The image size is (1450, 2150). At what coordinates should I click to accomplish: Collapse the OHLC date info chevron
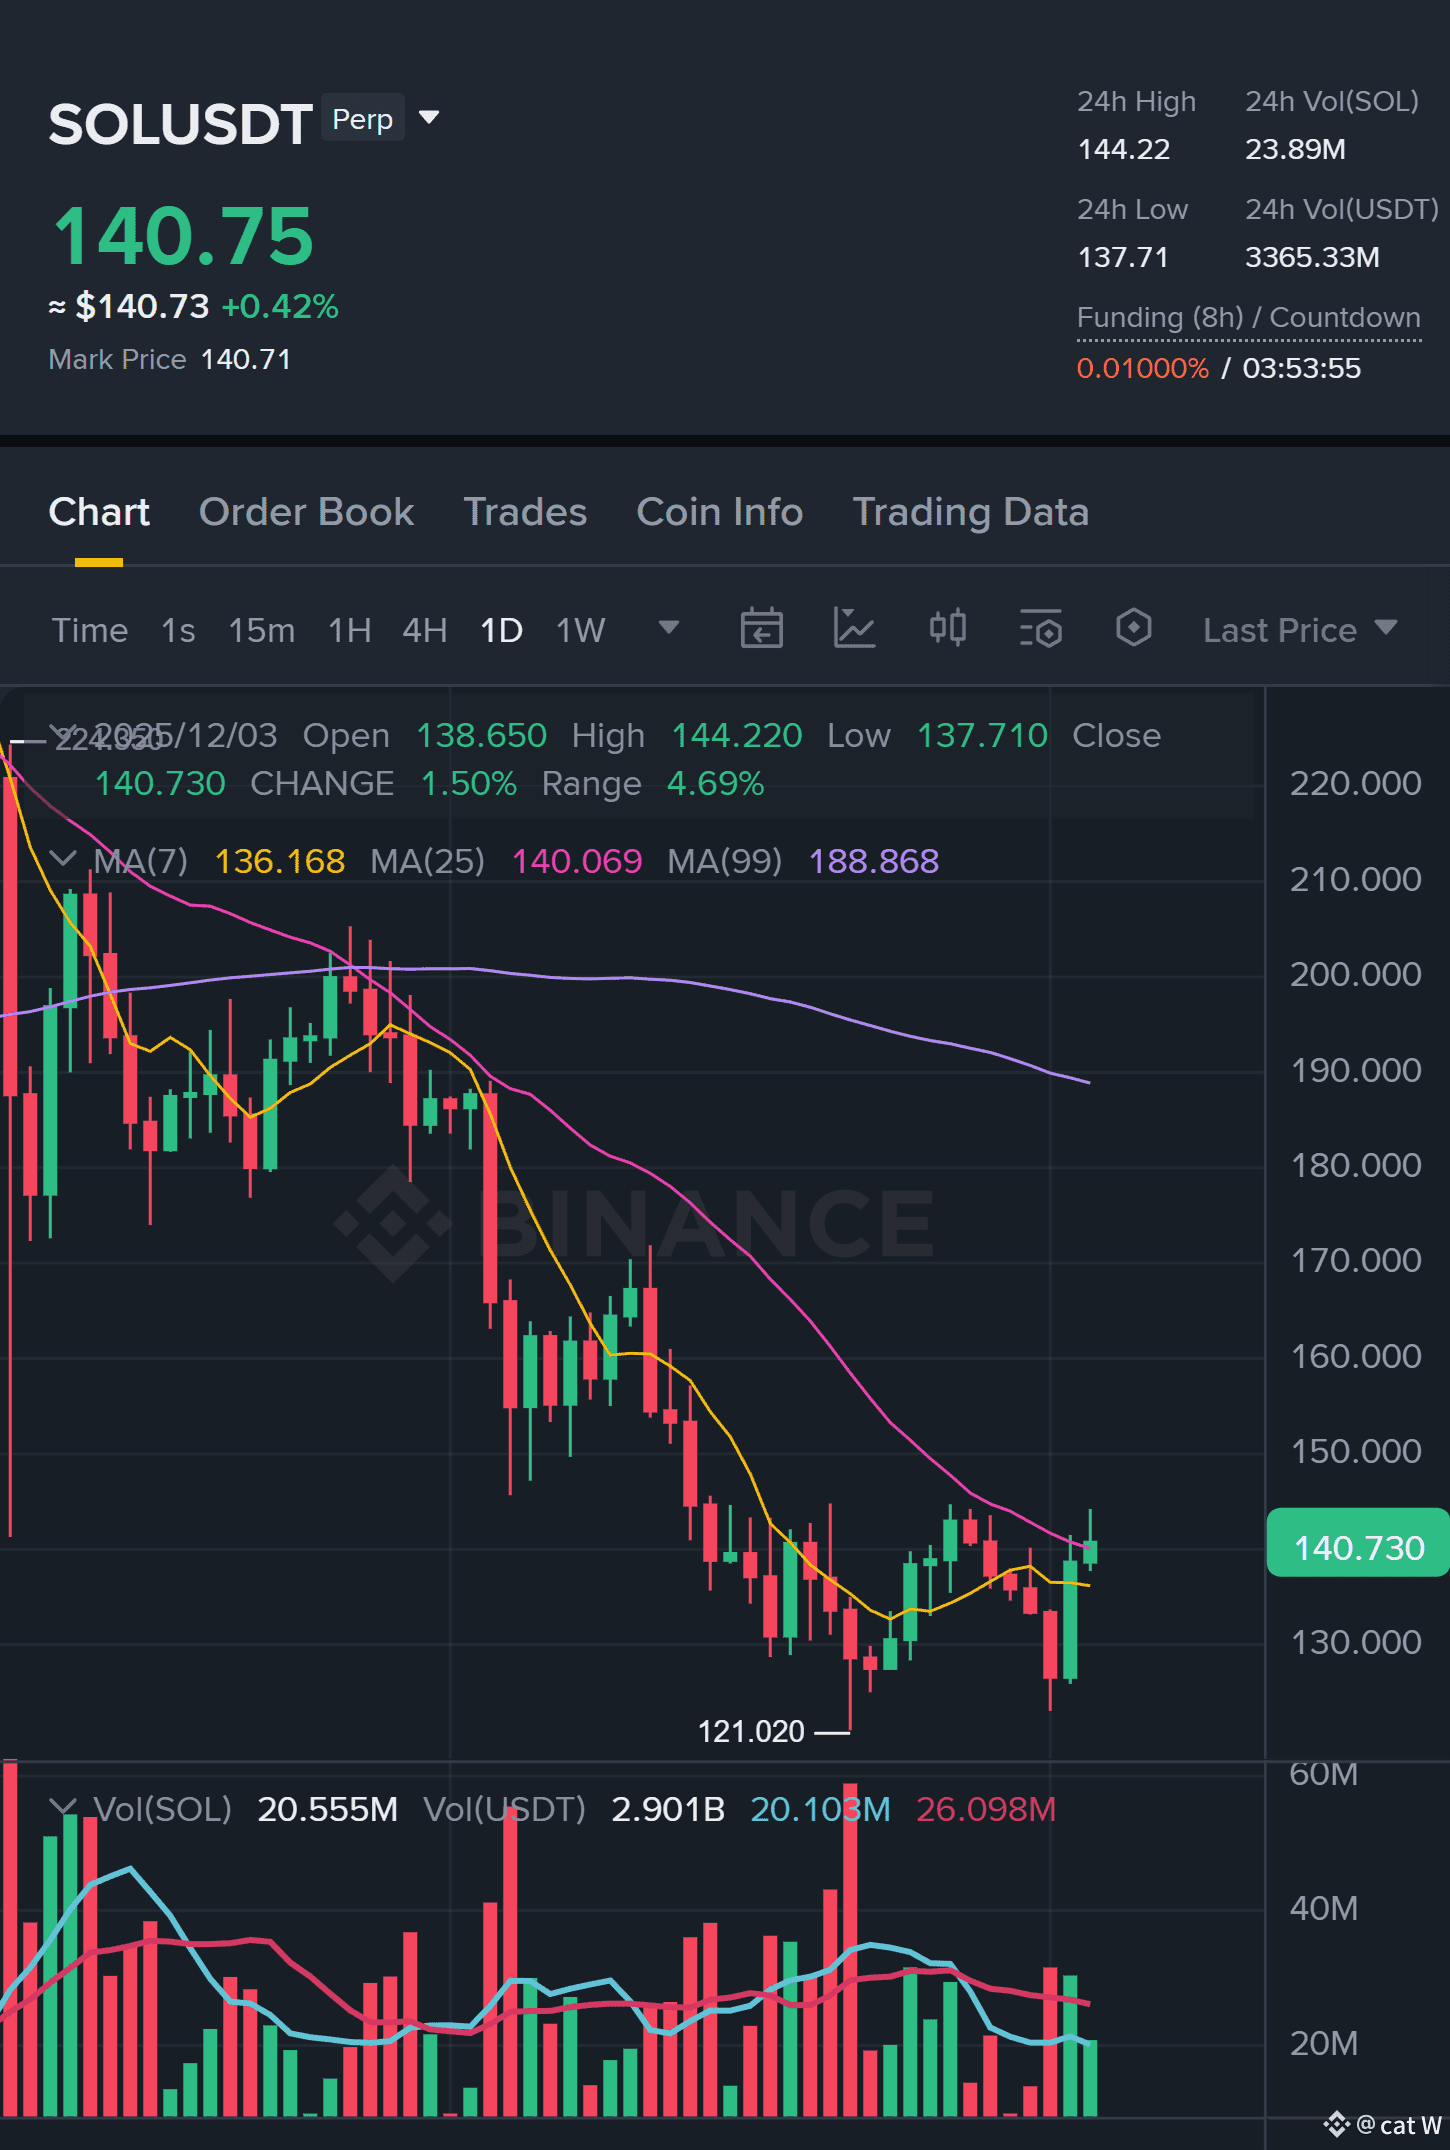click(62, 733)
